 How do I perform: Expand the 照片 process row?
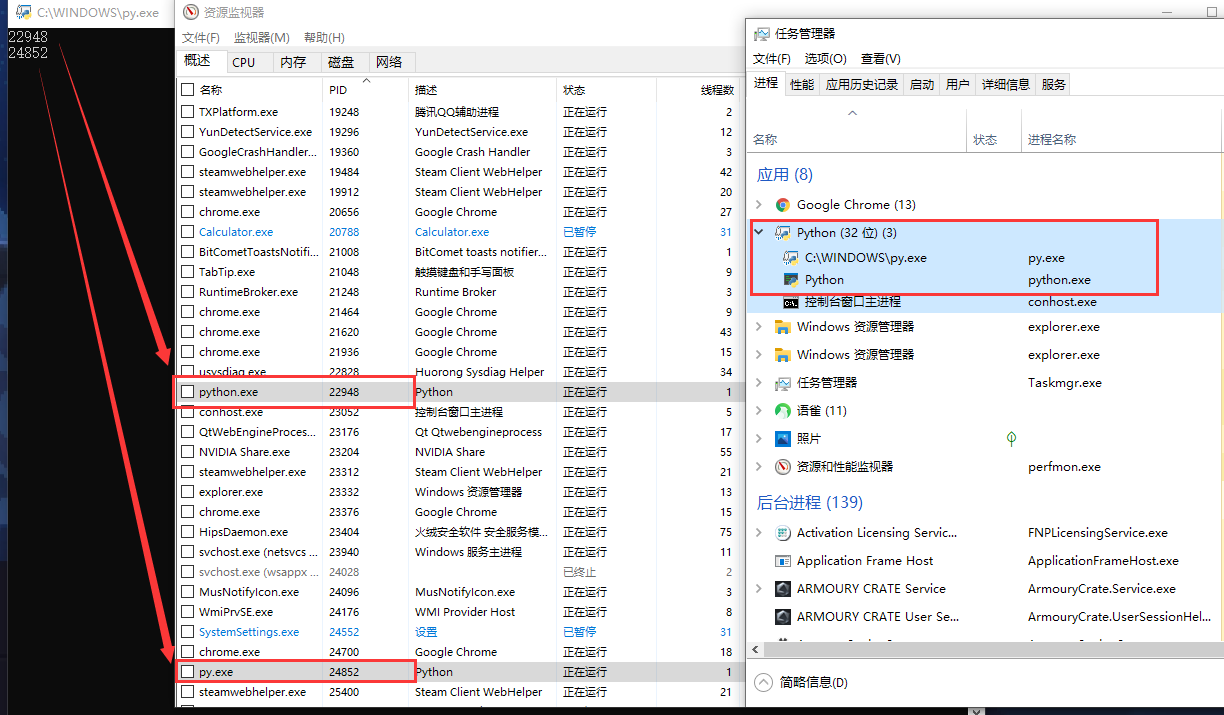click(x=759, y=439)
